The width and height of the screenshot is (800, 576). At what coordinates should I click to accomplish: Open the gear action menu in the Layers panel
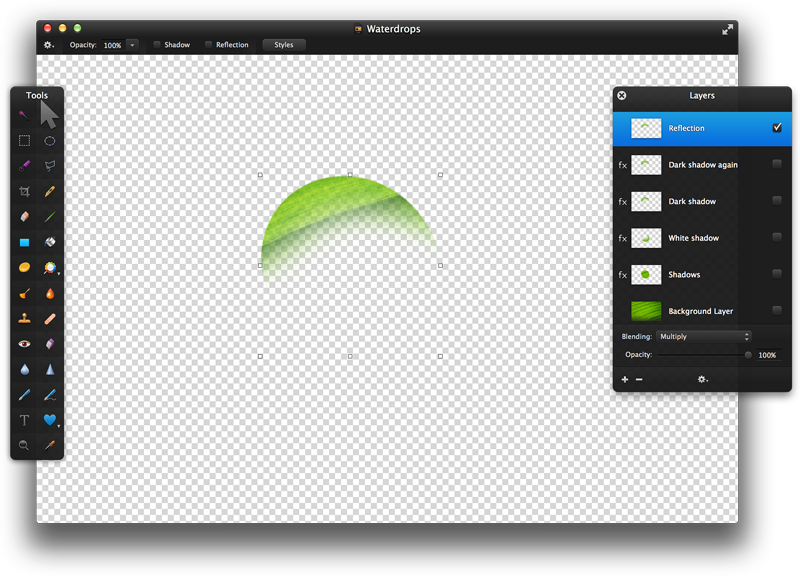click(x=702, y=379)
